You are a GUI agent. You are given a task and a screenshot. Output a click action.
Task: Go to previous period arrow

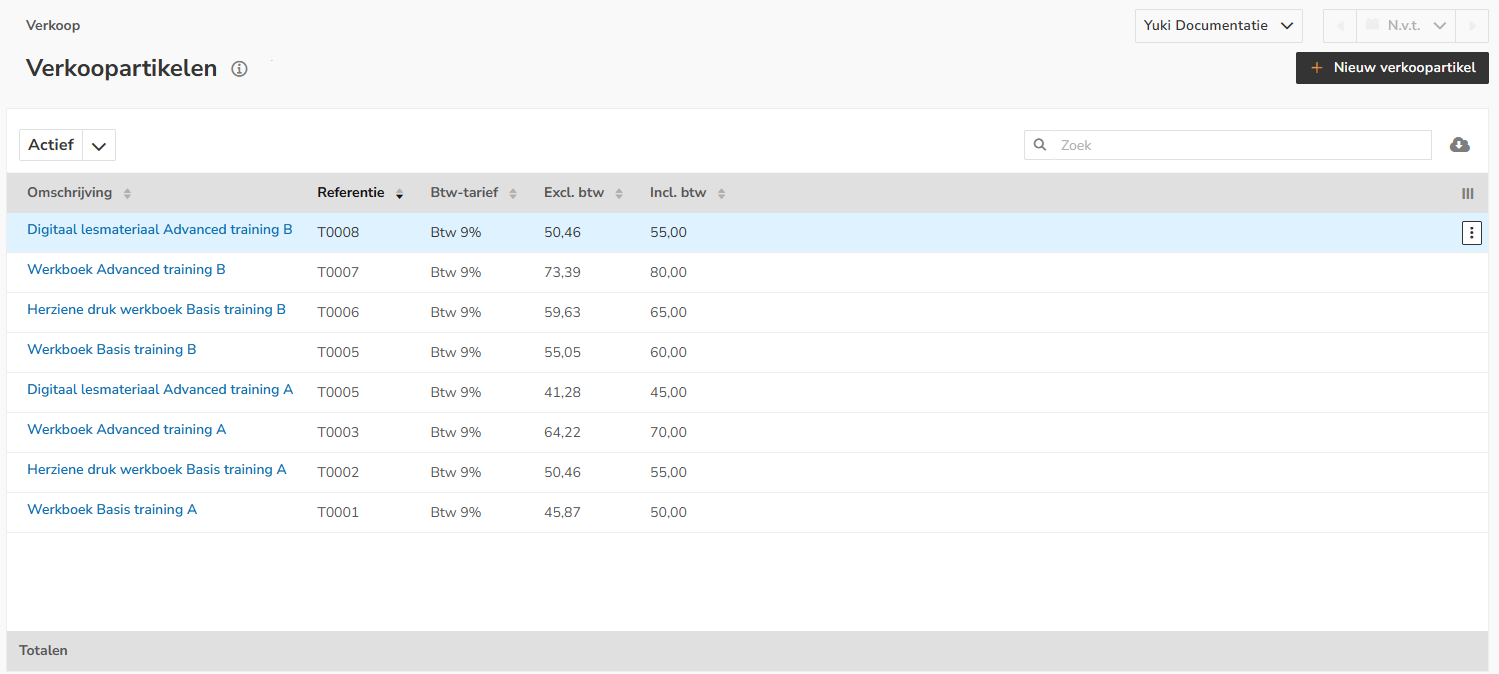(x=1340, y=26)
